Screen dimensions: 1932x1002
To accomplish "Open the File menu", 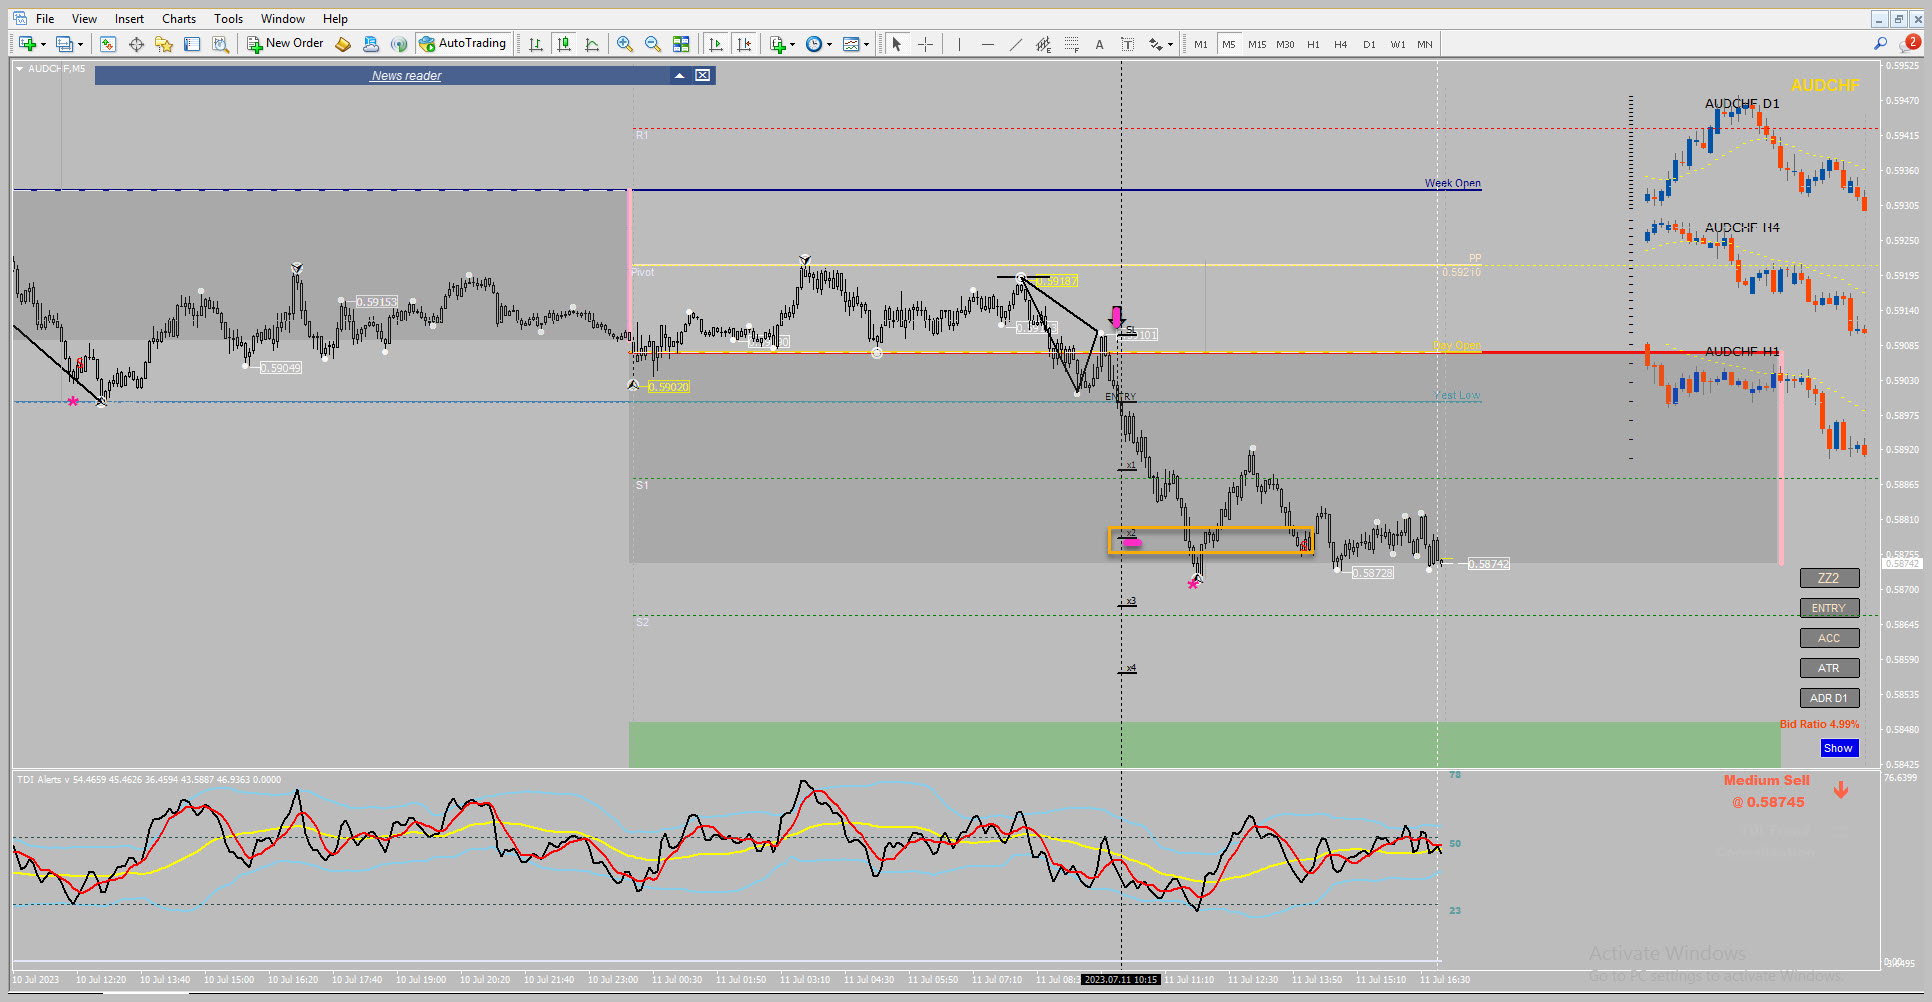I will pos(45,19).
